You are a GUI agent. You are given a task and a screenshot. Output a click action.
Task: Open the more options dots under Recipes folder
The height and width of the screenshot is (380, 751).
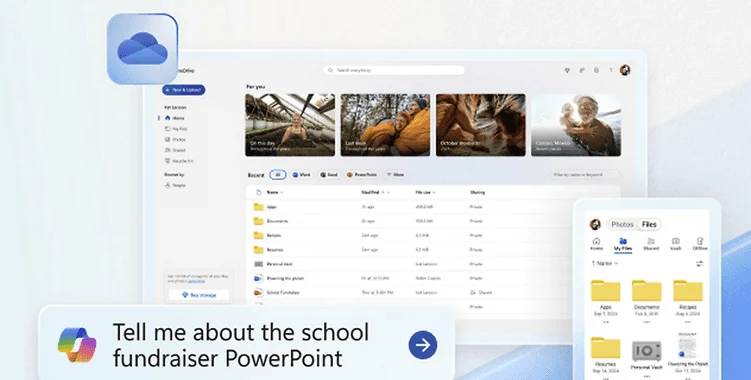pyautogui.click(x=688, y=322)
